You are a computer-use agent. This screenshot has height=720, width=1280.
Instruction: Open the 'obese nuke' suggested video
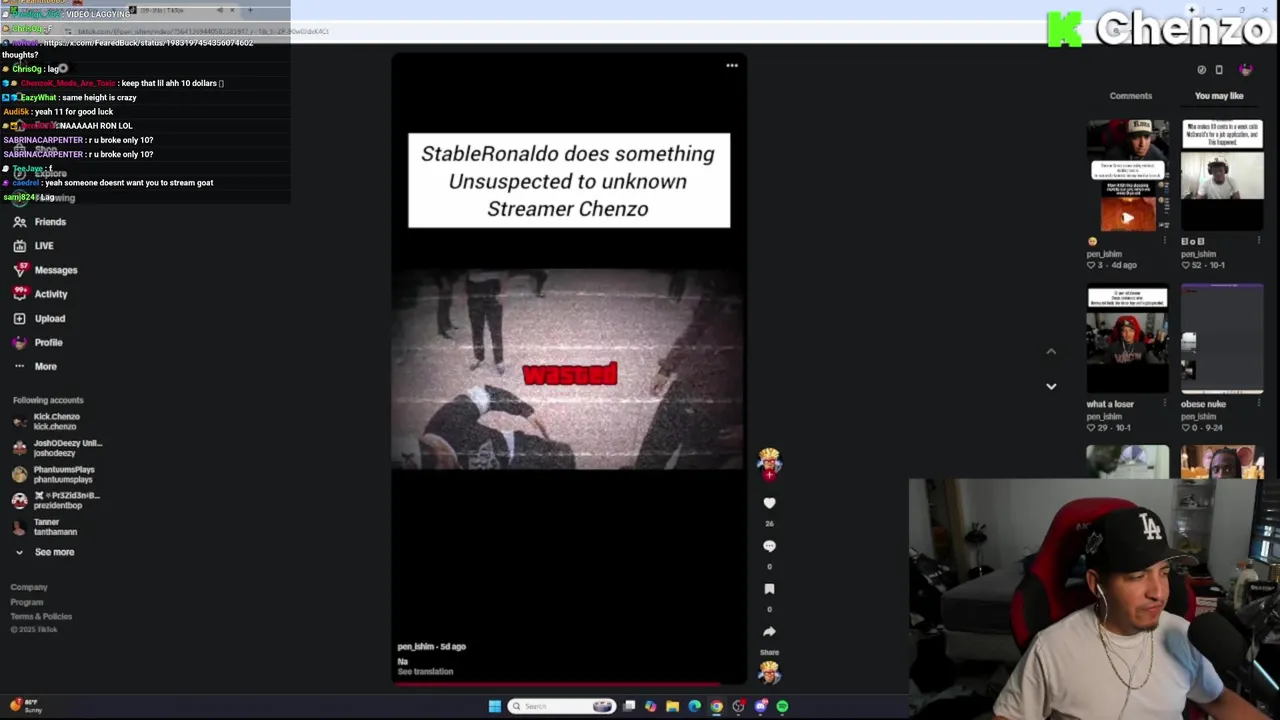[x=1222, y=339]
